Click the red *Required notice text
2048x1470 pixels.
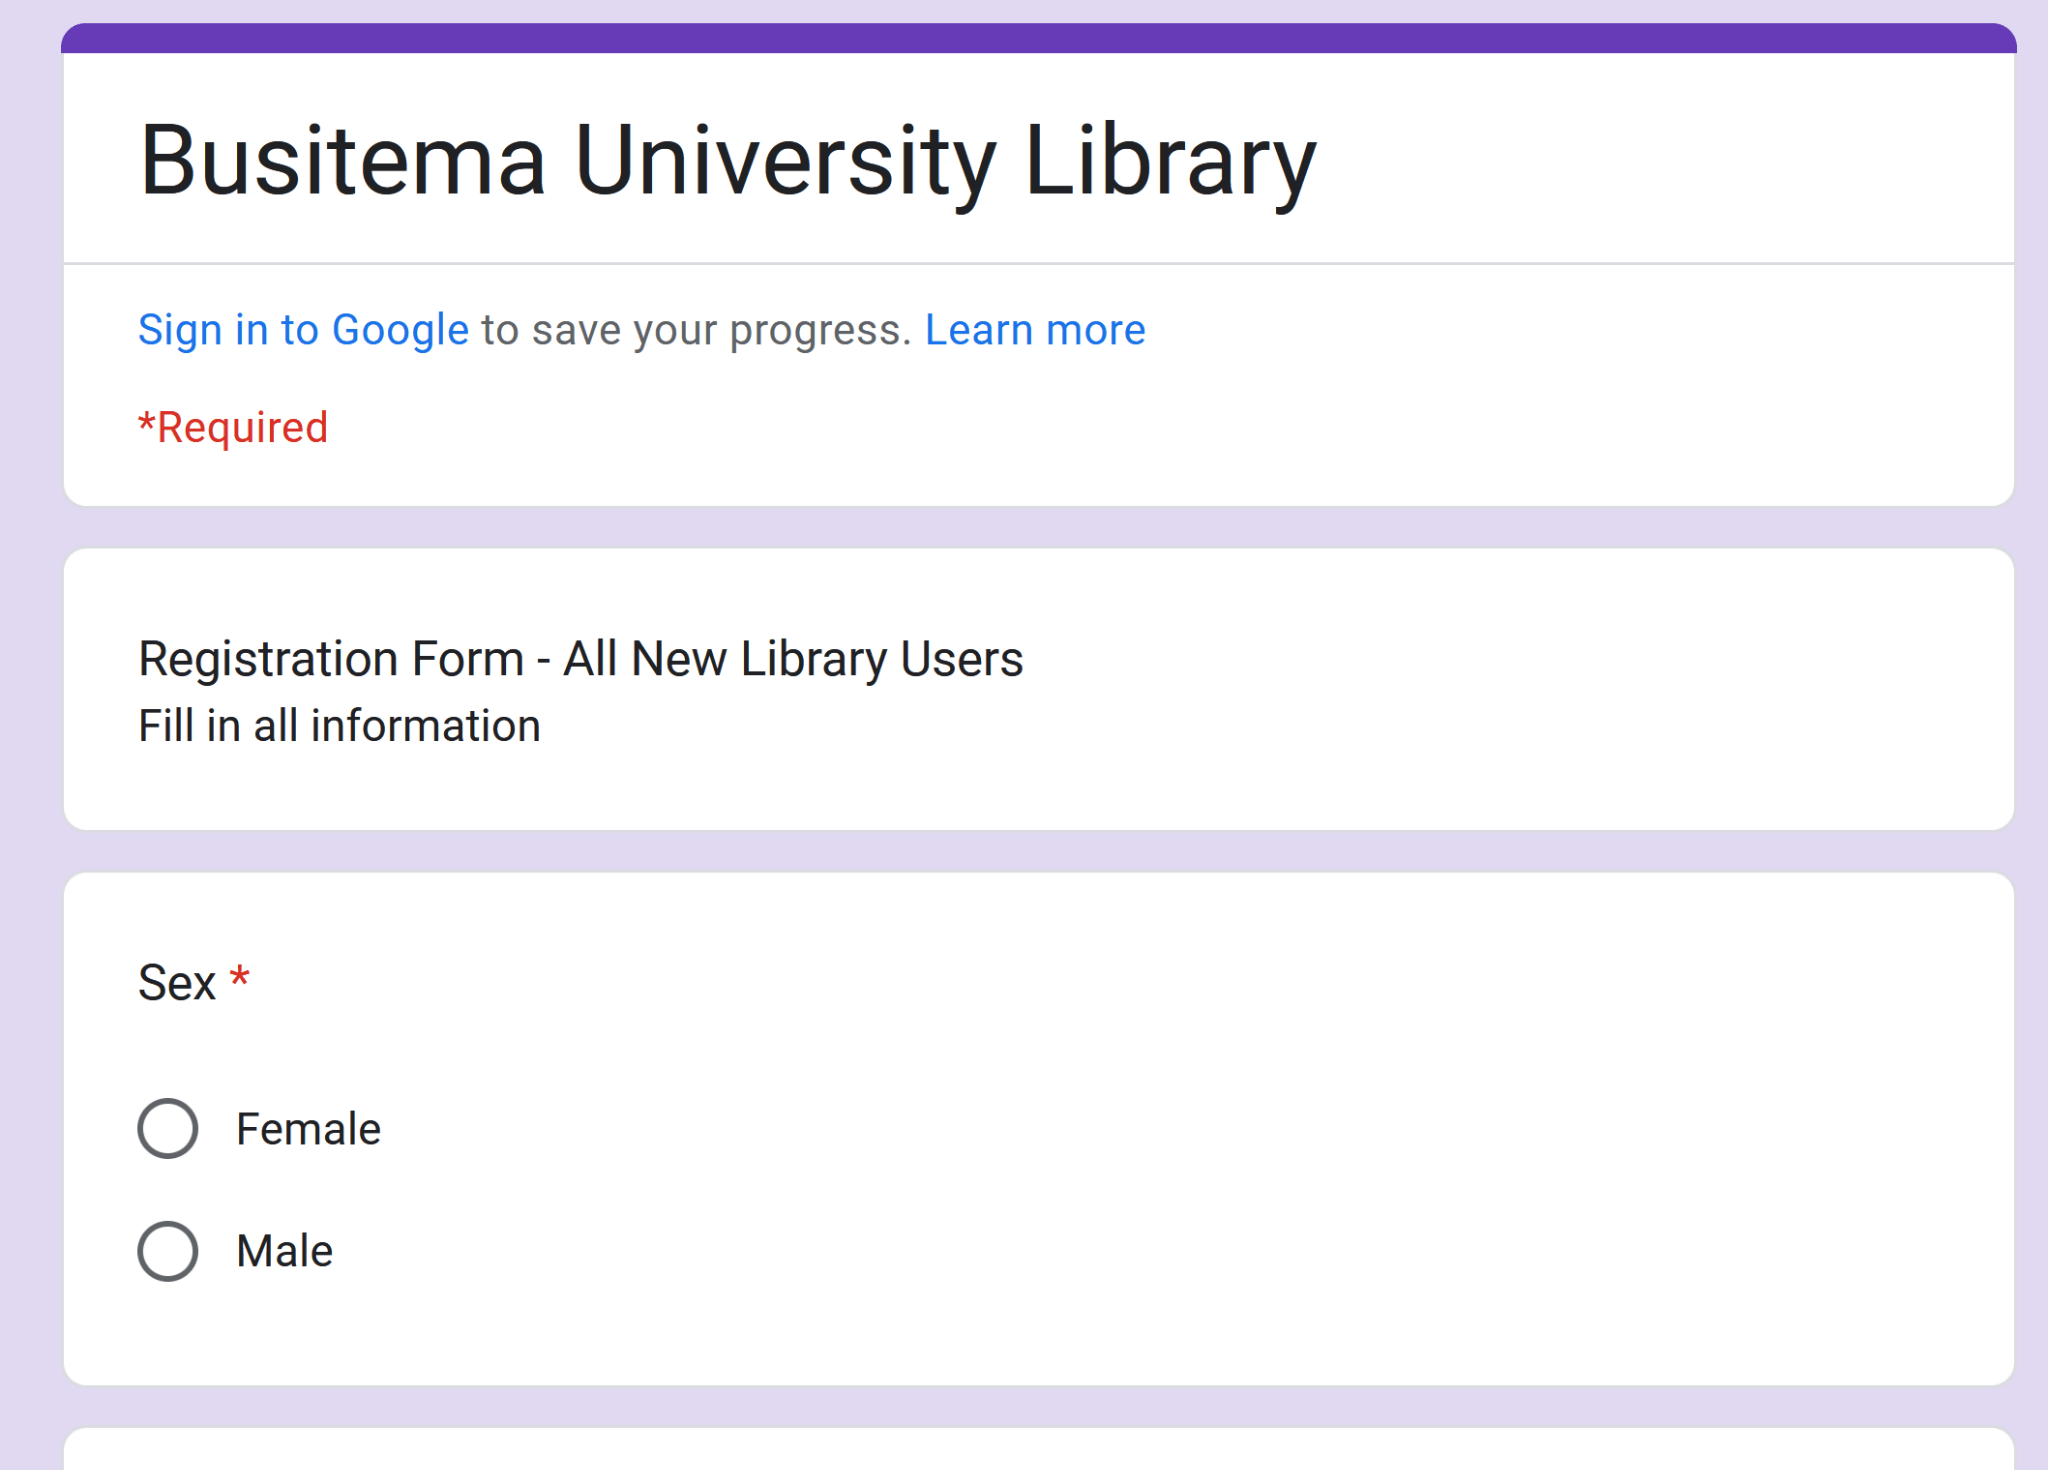(233, 428)
